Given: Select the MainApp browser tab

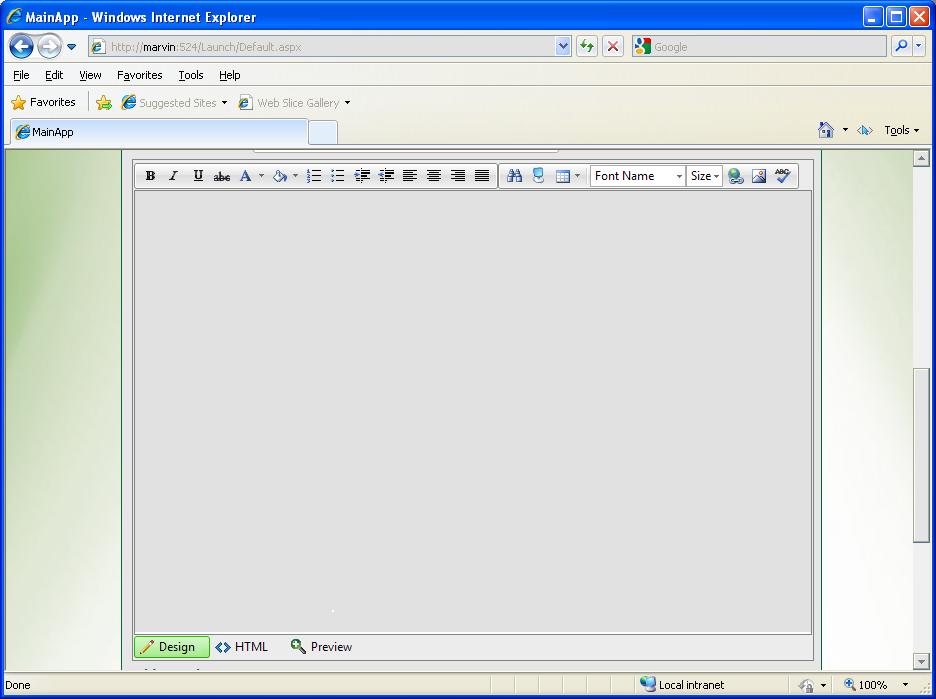Looking at the screenshot, I should coord(159,132).
